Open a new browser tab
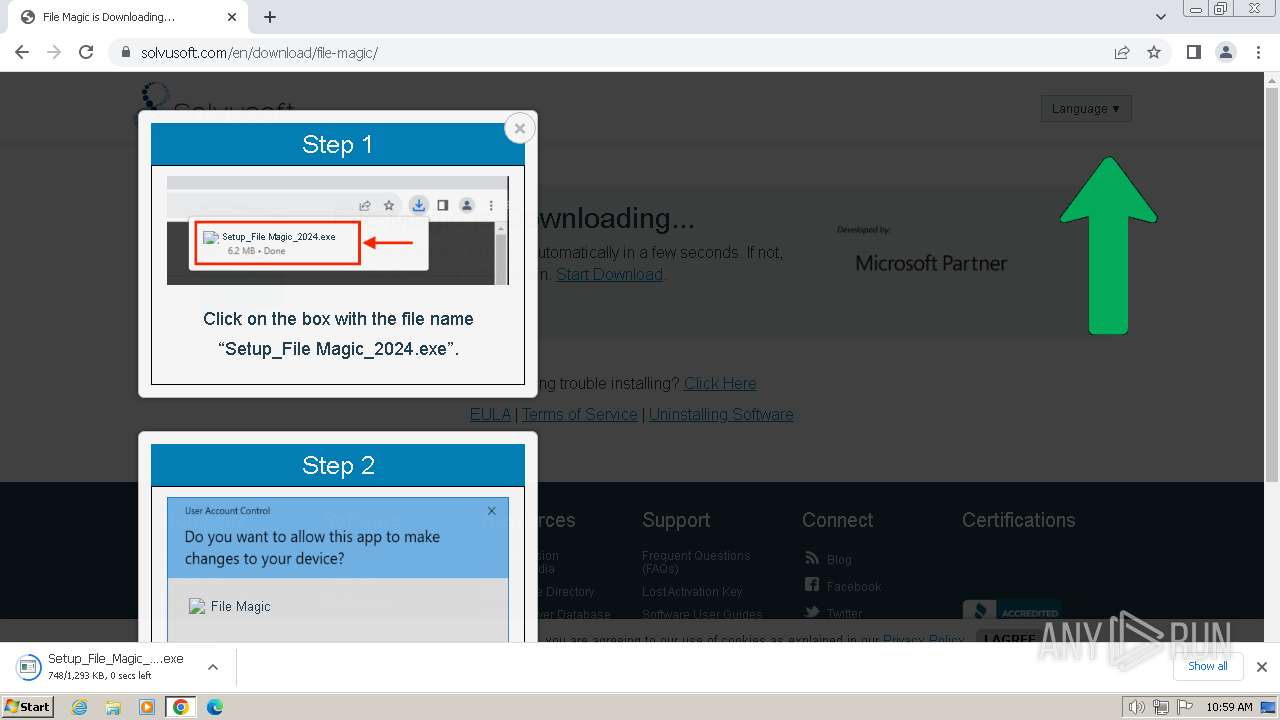This screenshot has width=1280, height=720. (270, 17)
